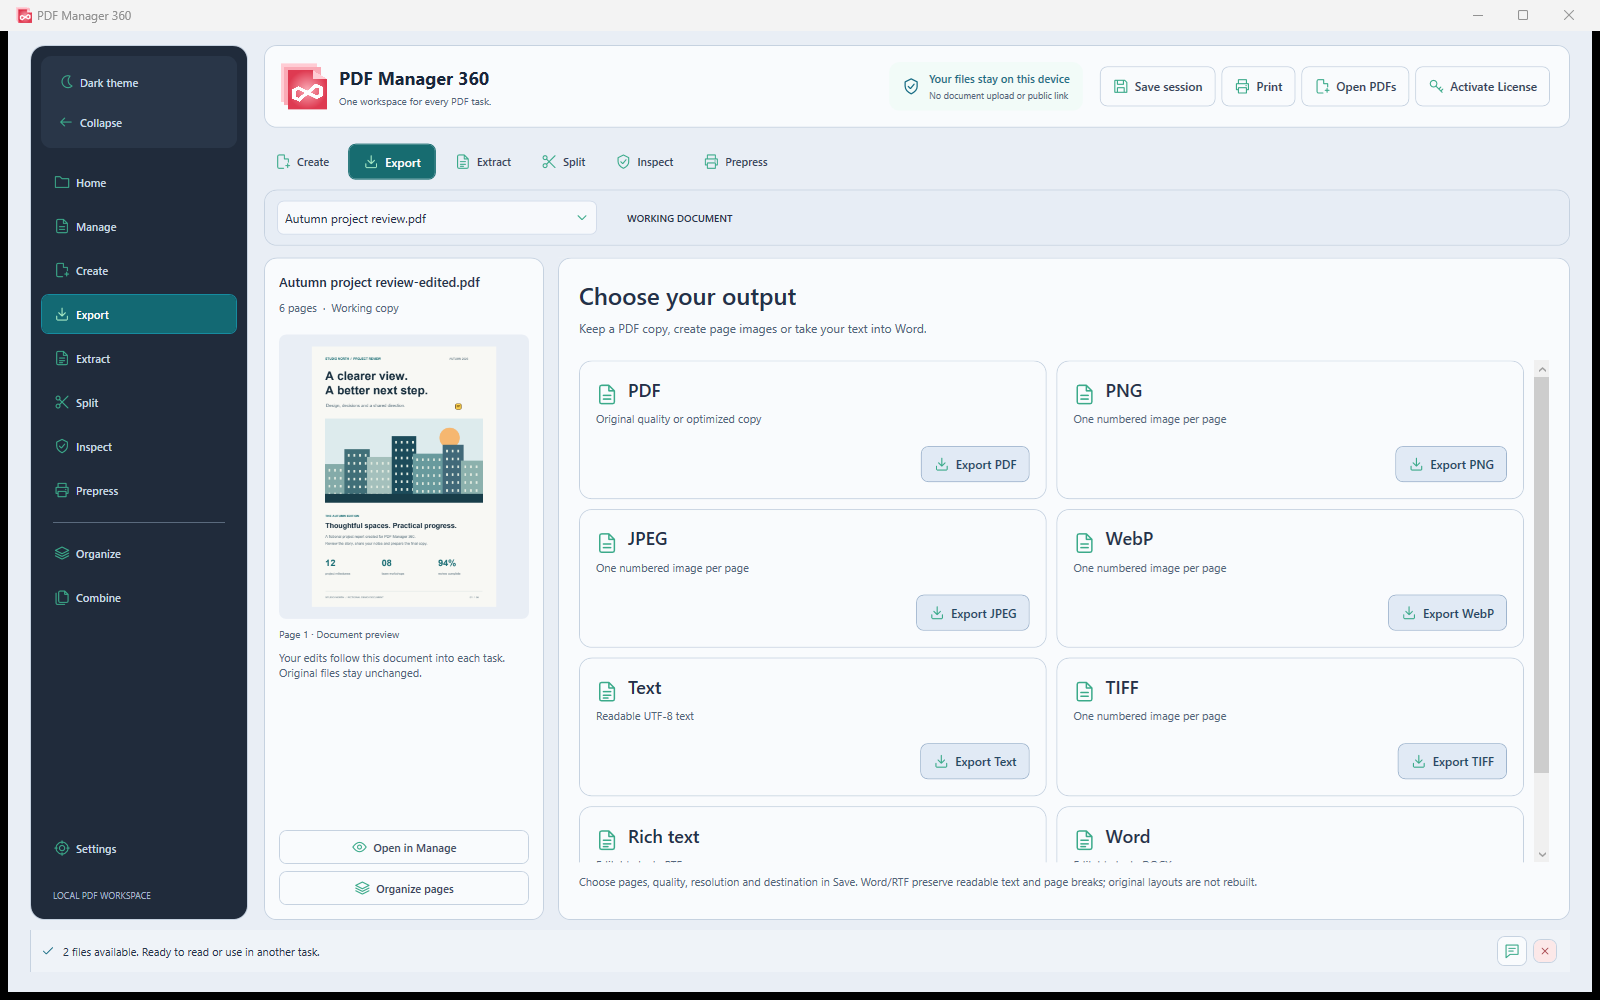Toggle the Dark theme option

(139, 83)
